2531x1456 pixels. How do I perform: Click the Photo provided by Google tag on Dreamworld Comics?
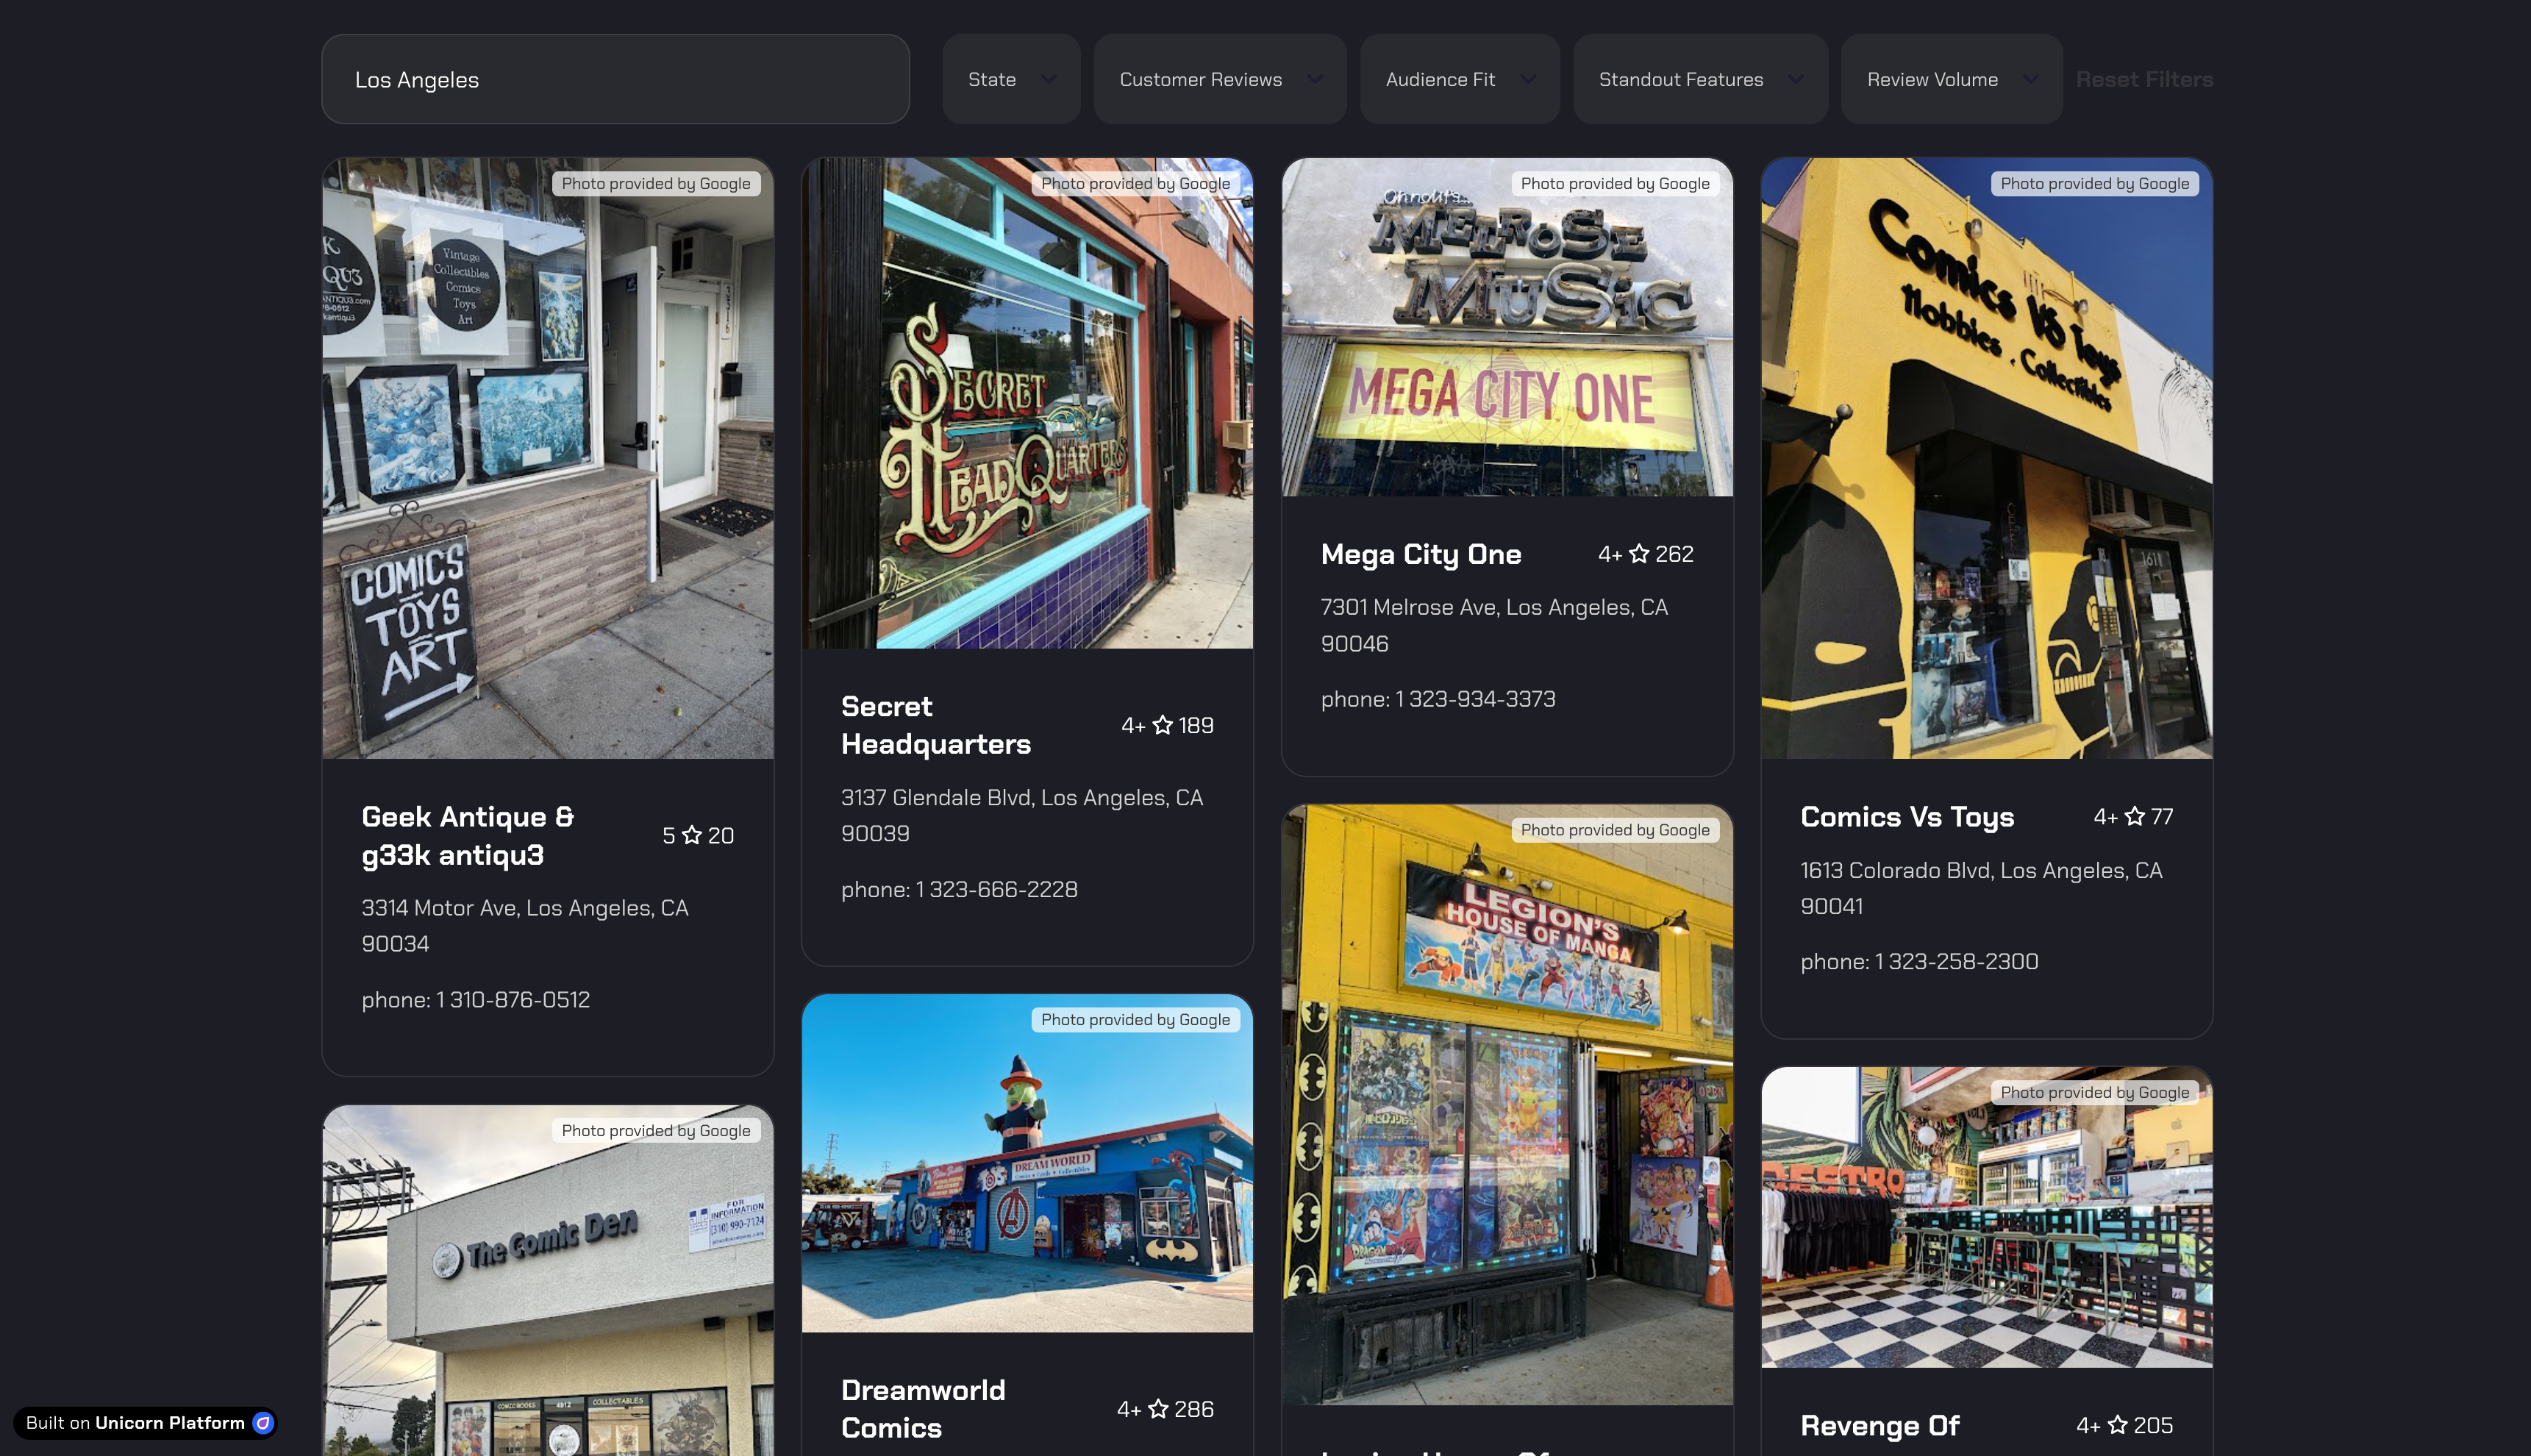tap(1135, 1019)
